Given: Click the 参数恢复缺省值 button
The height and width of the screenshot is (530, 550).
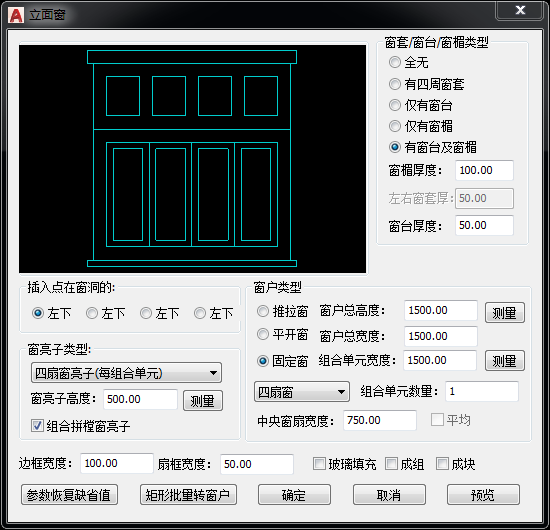Looking at the screenshot, I should pyautogui.click(x=69, y=495).
